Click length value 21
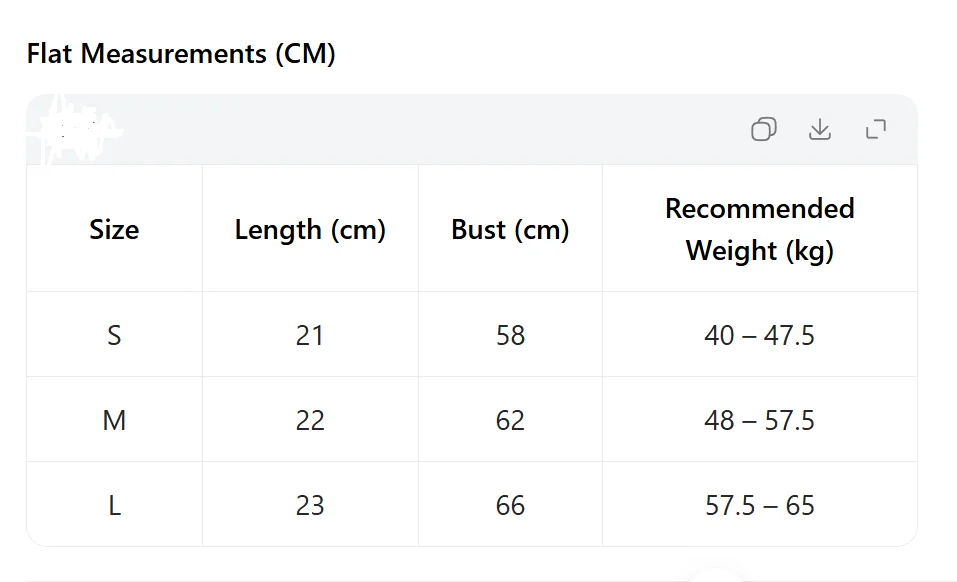This screenshot has width=957, height=582. point(310,335)
